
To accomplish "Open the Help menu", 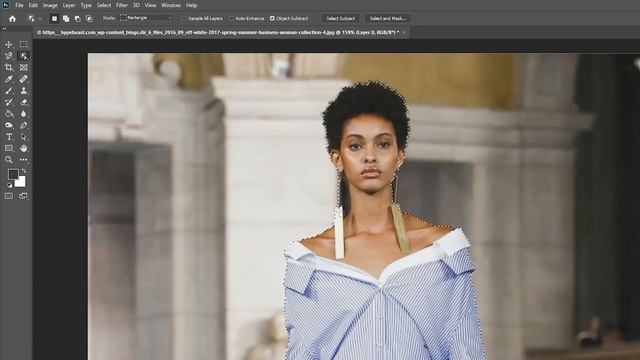I will click(x=191, y=5).
